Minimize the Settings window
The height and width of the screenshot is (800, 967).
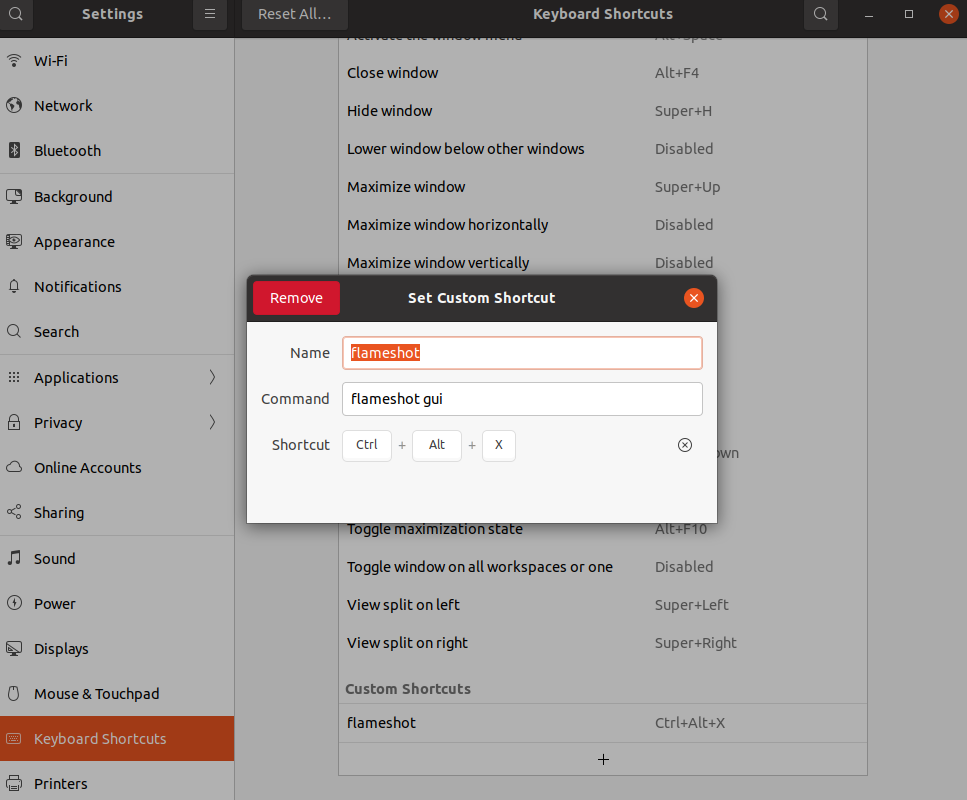(869, 14)
